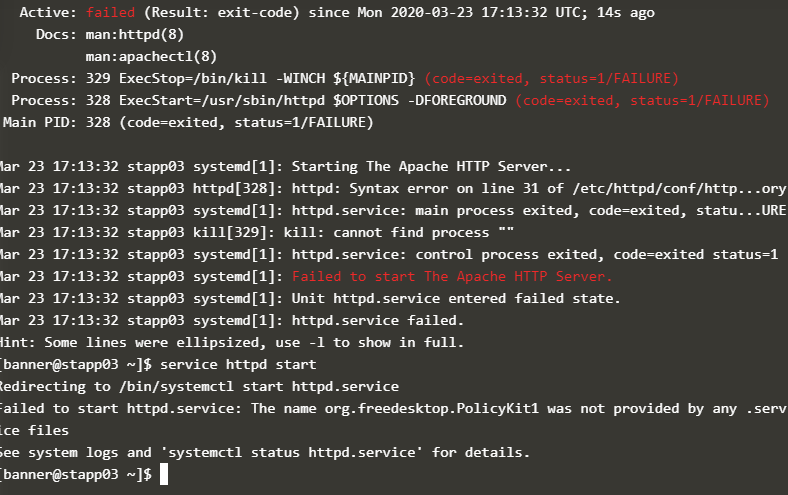Click the "httpd.service failed." log line

tap(378, 320)
